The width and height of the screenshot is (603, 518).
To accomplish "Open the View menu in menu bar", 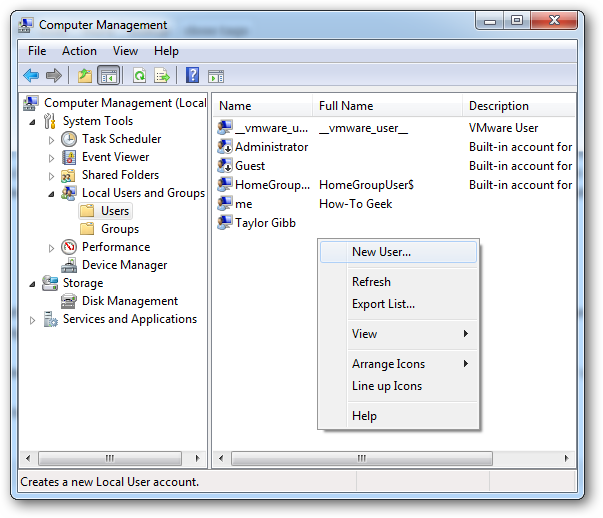I will coord(125,51).
